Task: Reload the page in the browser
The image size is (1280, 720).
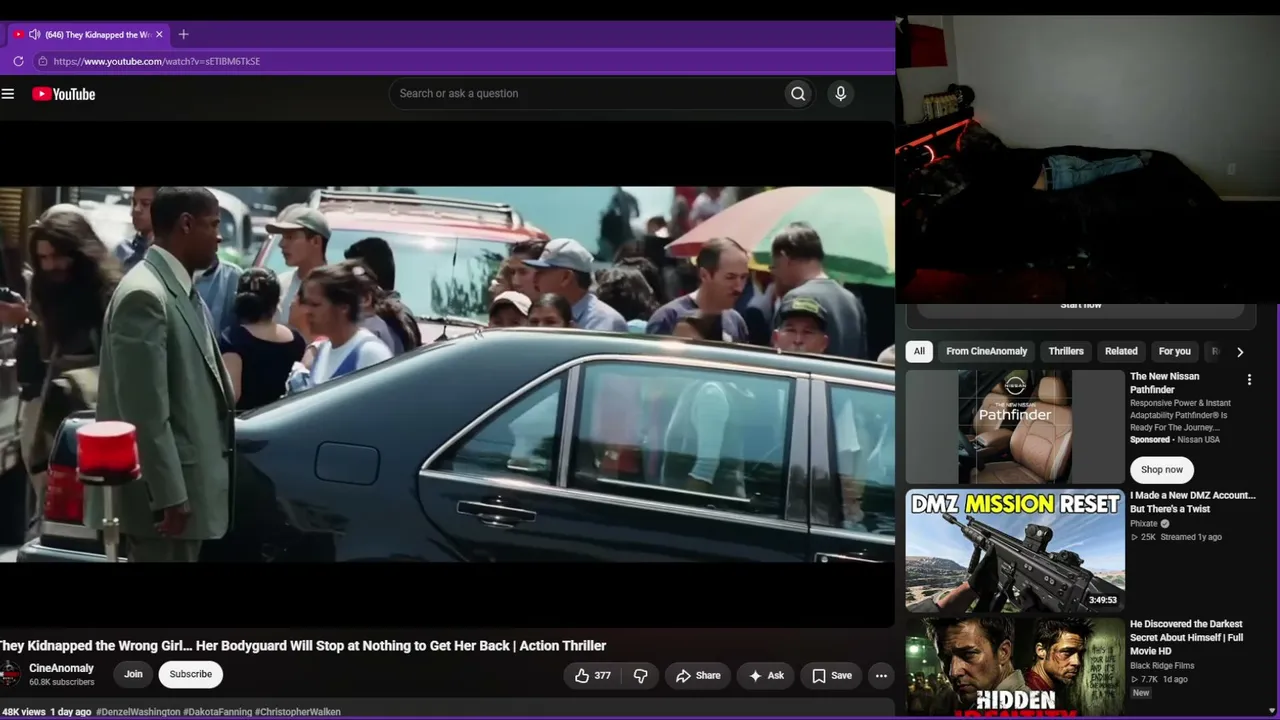Action: pyautogui.click(x=18, y=61)
